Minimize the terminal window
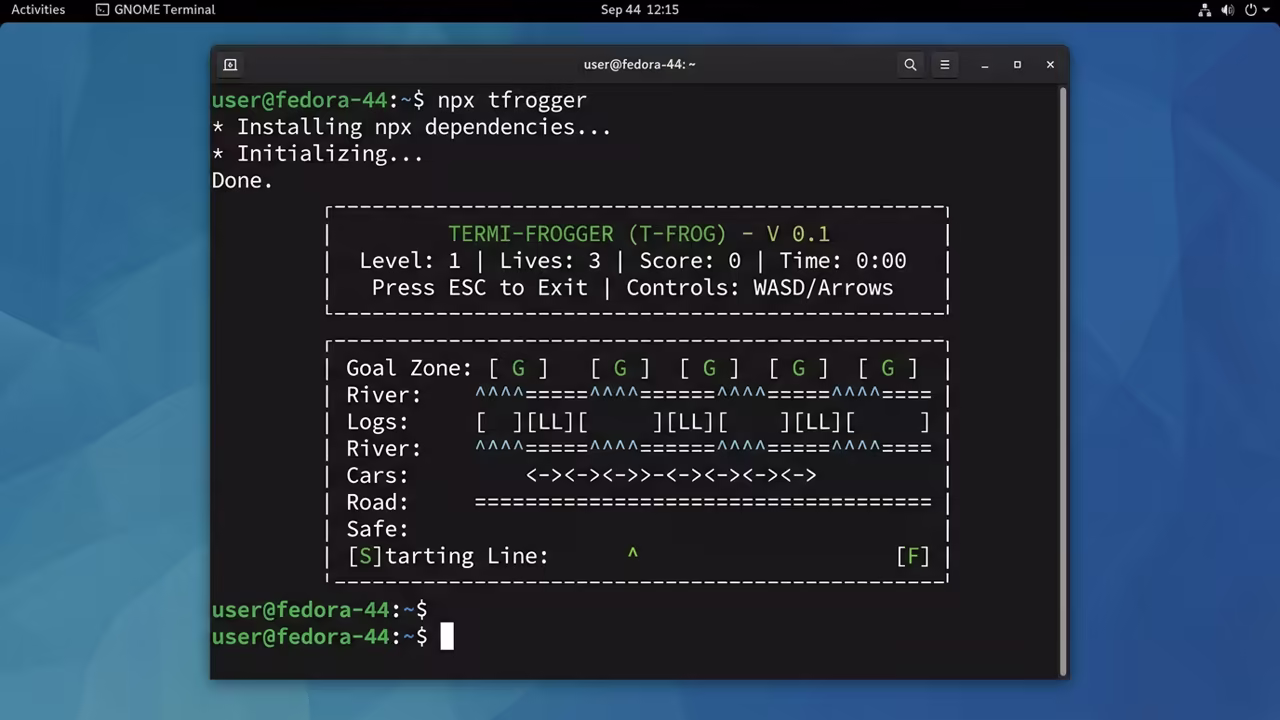The image size is (1280, 720). [x=985, y=64]
